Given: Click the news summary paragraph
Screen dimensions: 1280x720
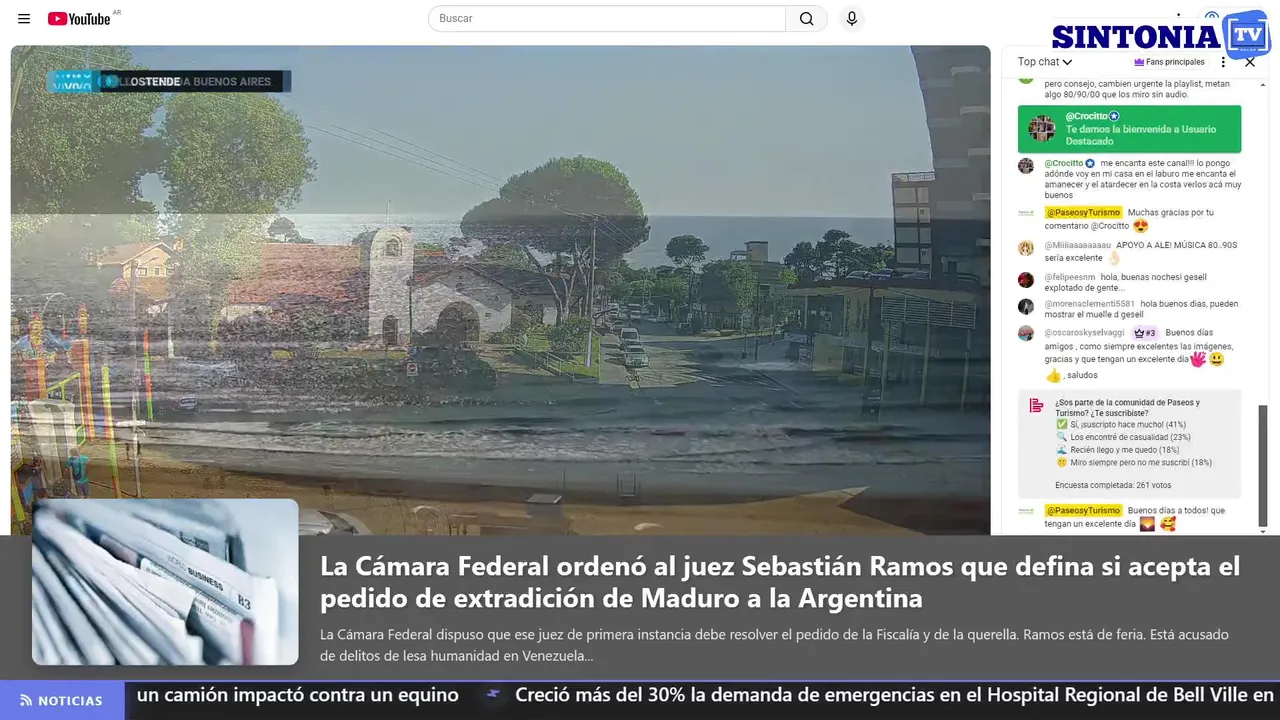Looking at the screenshot, I should click(774, 646).
